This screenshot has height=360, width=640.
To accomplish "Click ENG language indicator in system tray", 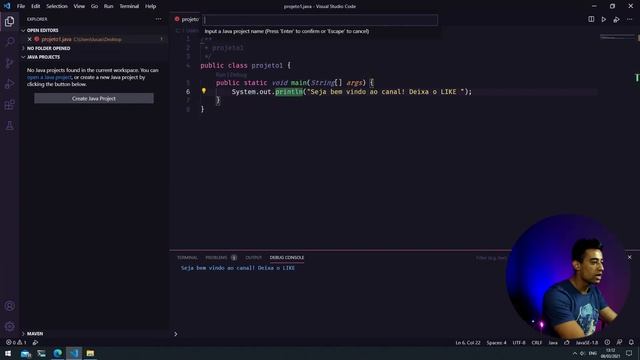I will click(x=593, y=353).
